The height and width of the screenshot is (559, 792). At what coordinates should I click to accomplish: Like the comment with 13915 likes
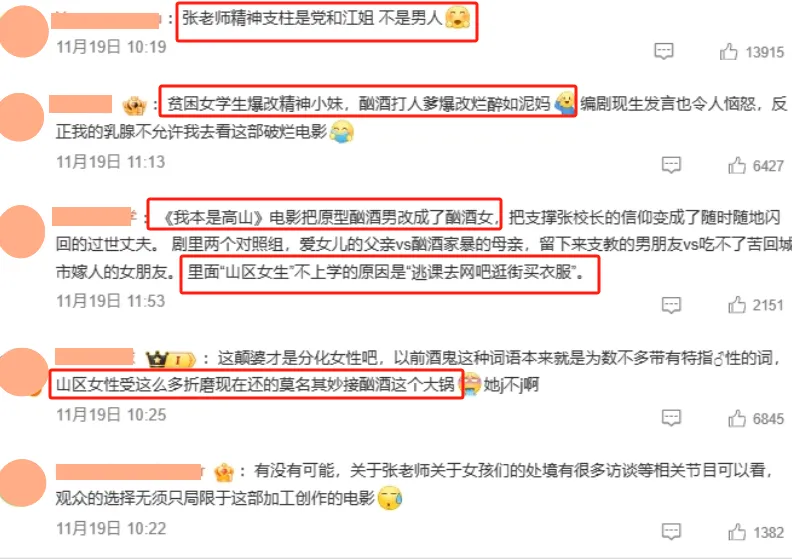[x=728, y=52]
